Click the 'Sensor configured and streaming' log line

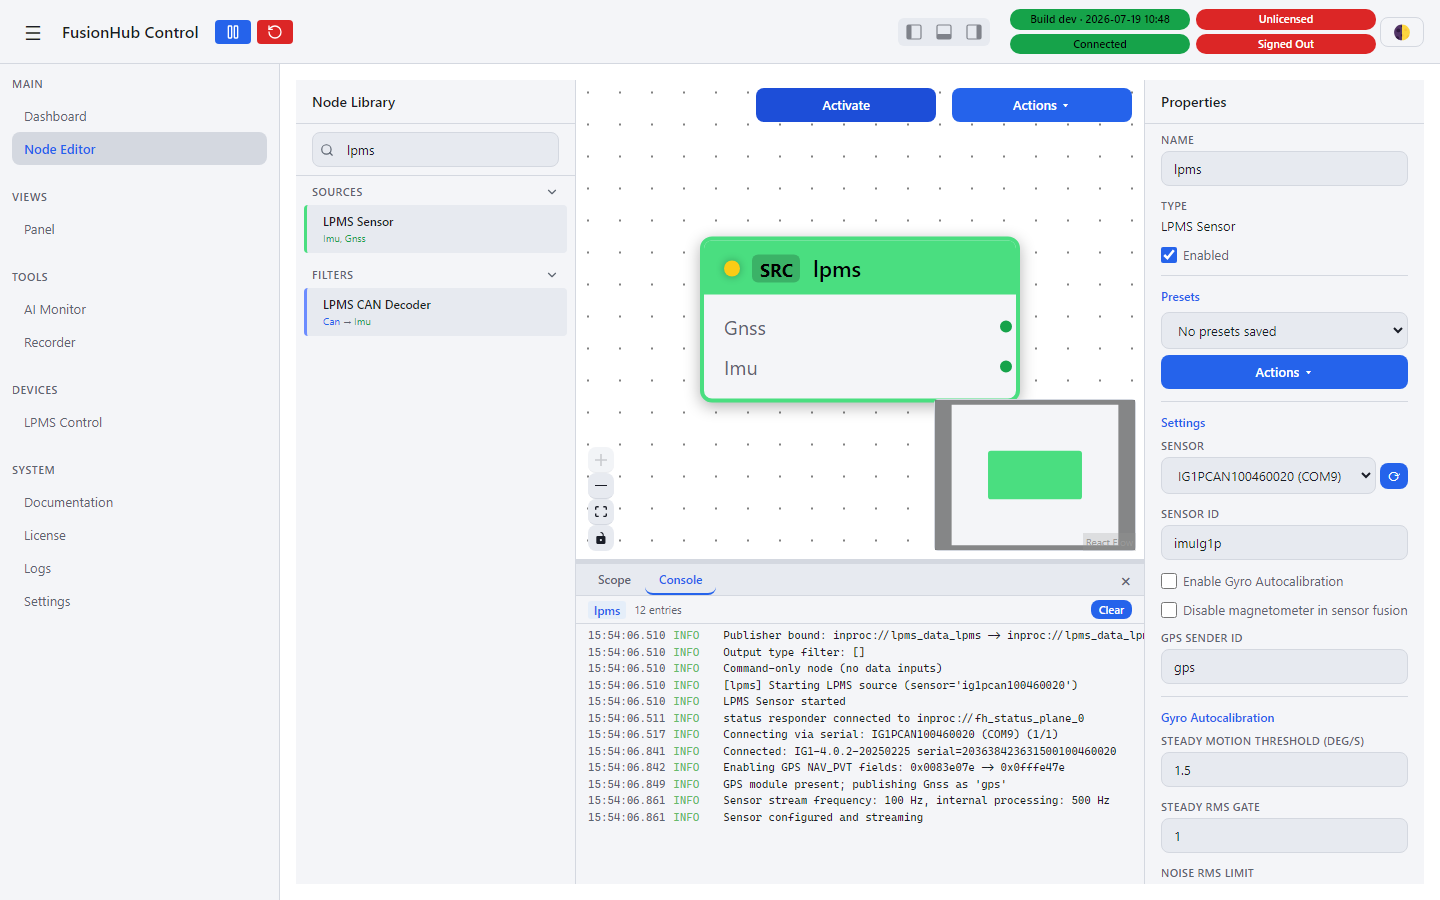point(823,817)
